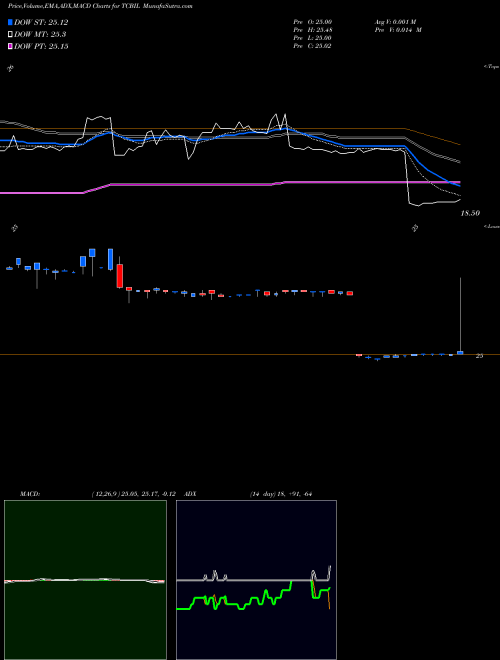Click the 'Avg V' average volume text

tap(396, 21)
